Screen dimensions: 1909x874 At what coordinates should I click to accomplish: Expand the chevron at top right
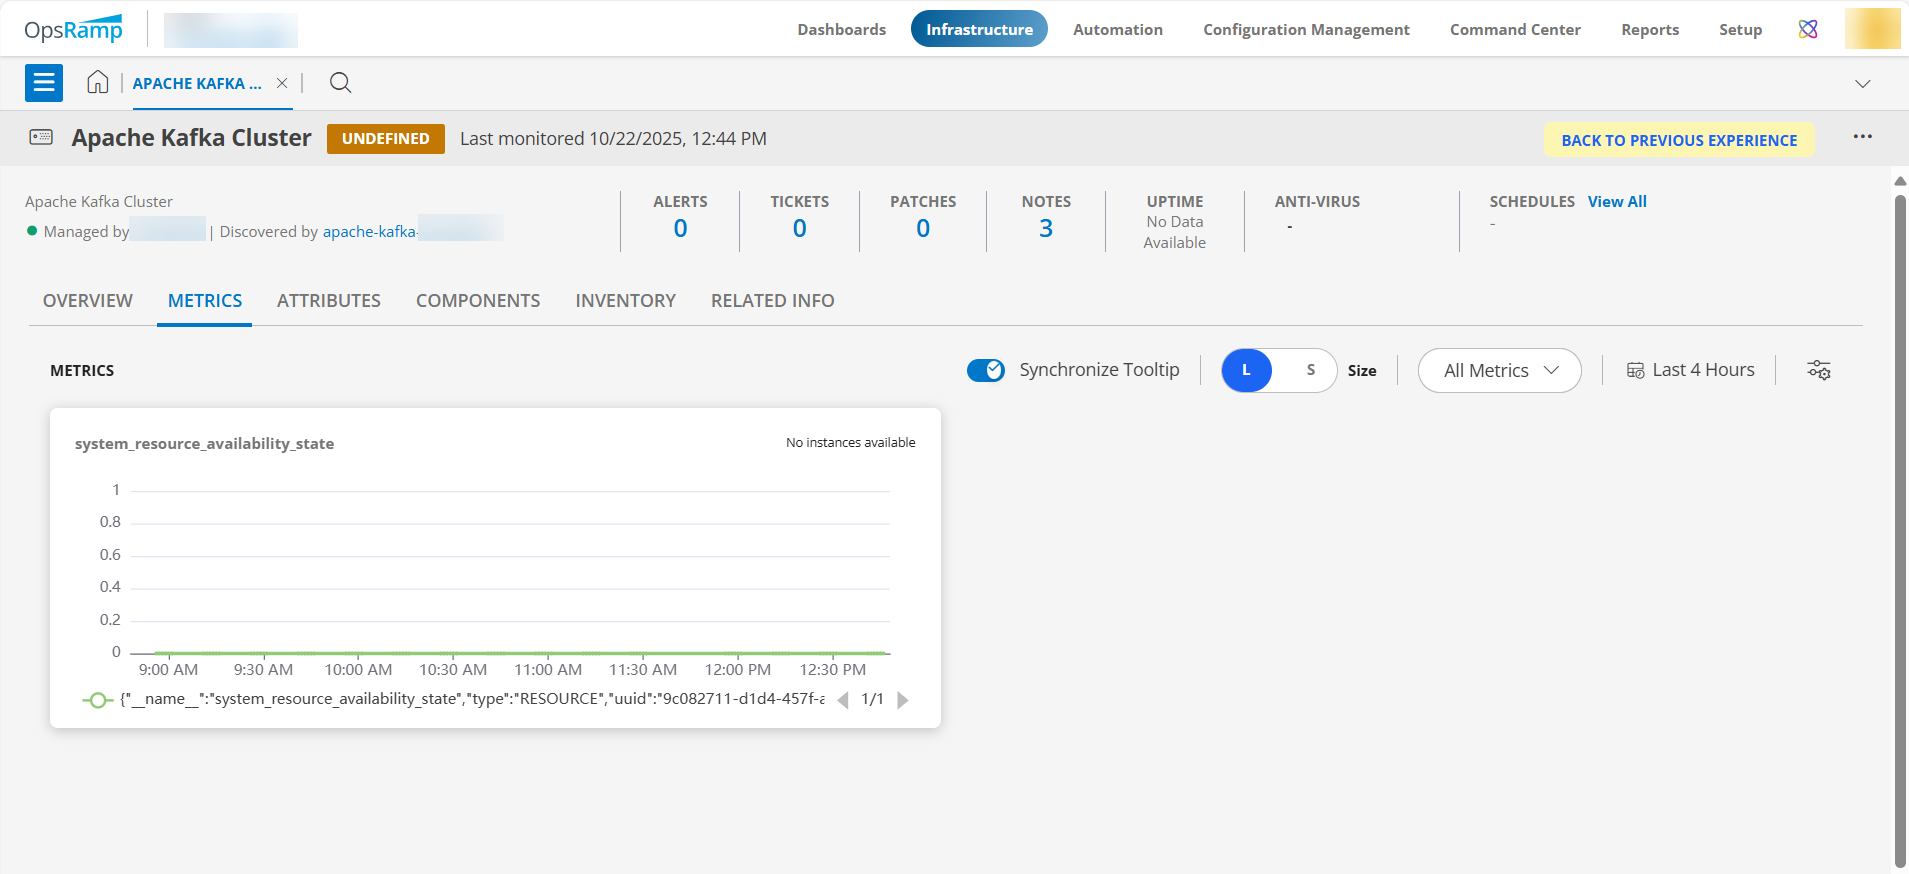point(1862,84)
